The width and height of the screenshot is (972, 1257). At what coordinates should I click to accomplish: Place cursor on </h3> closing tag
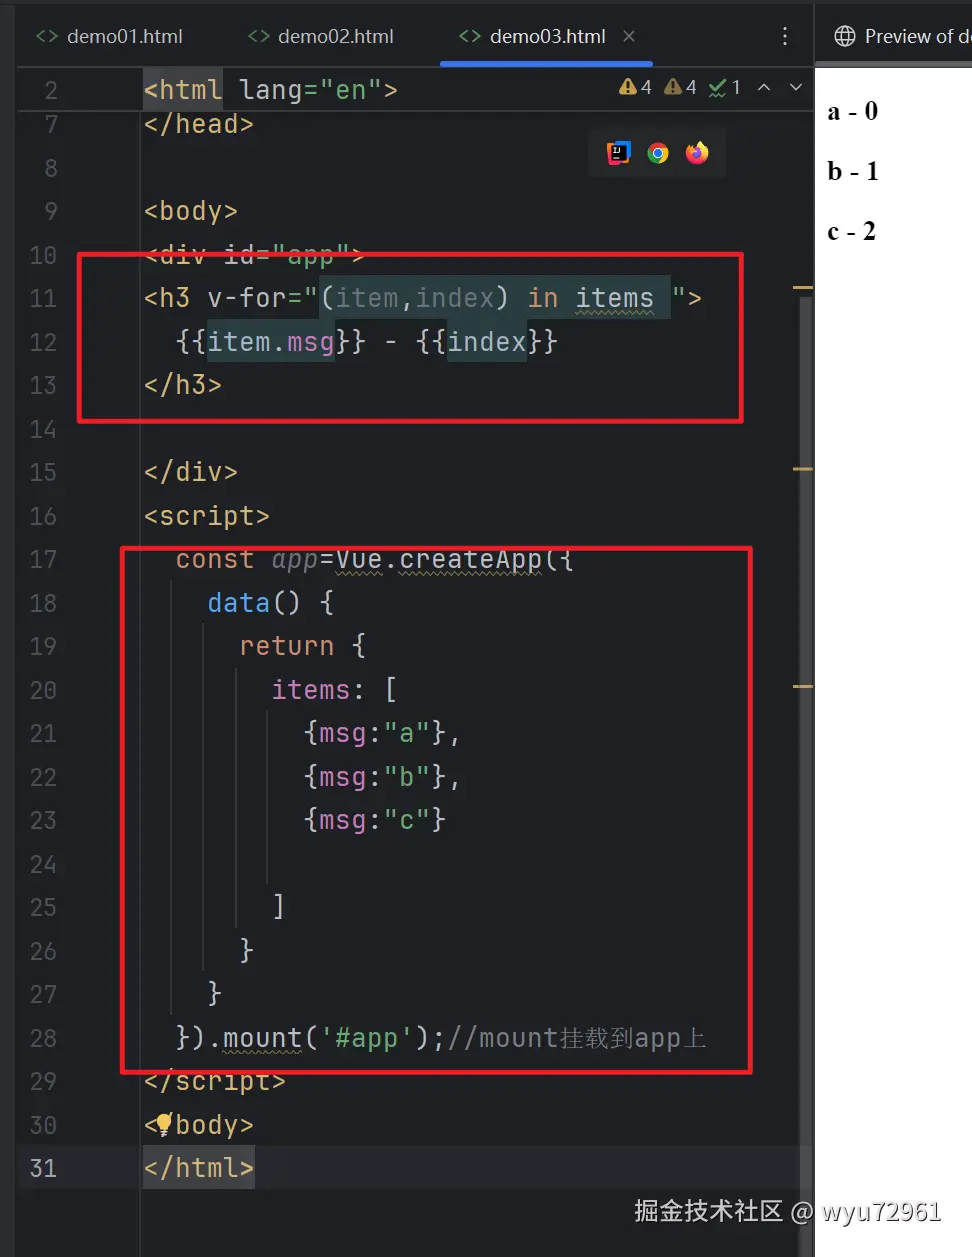183,385
